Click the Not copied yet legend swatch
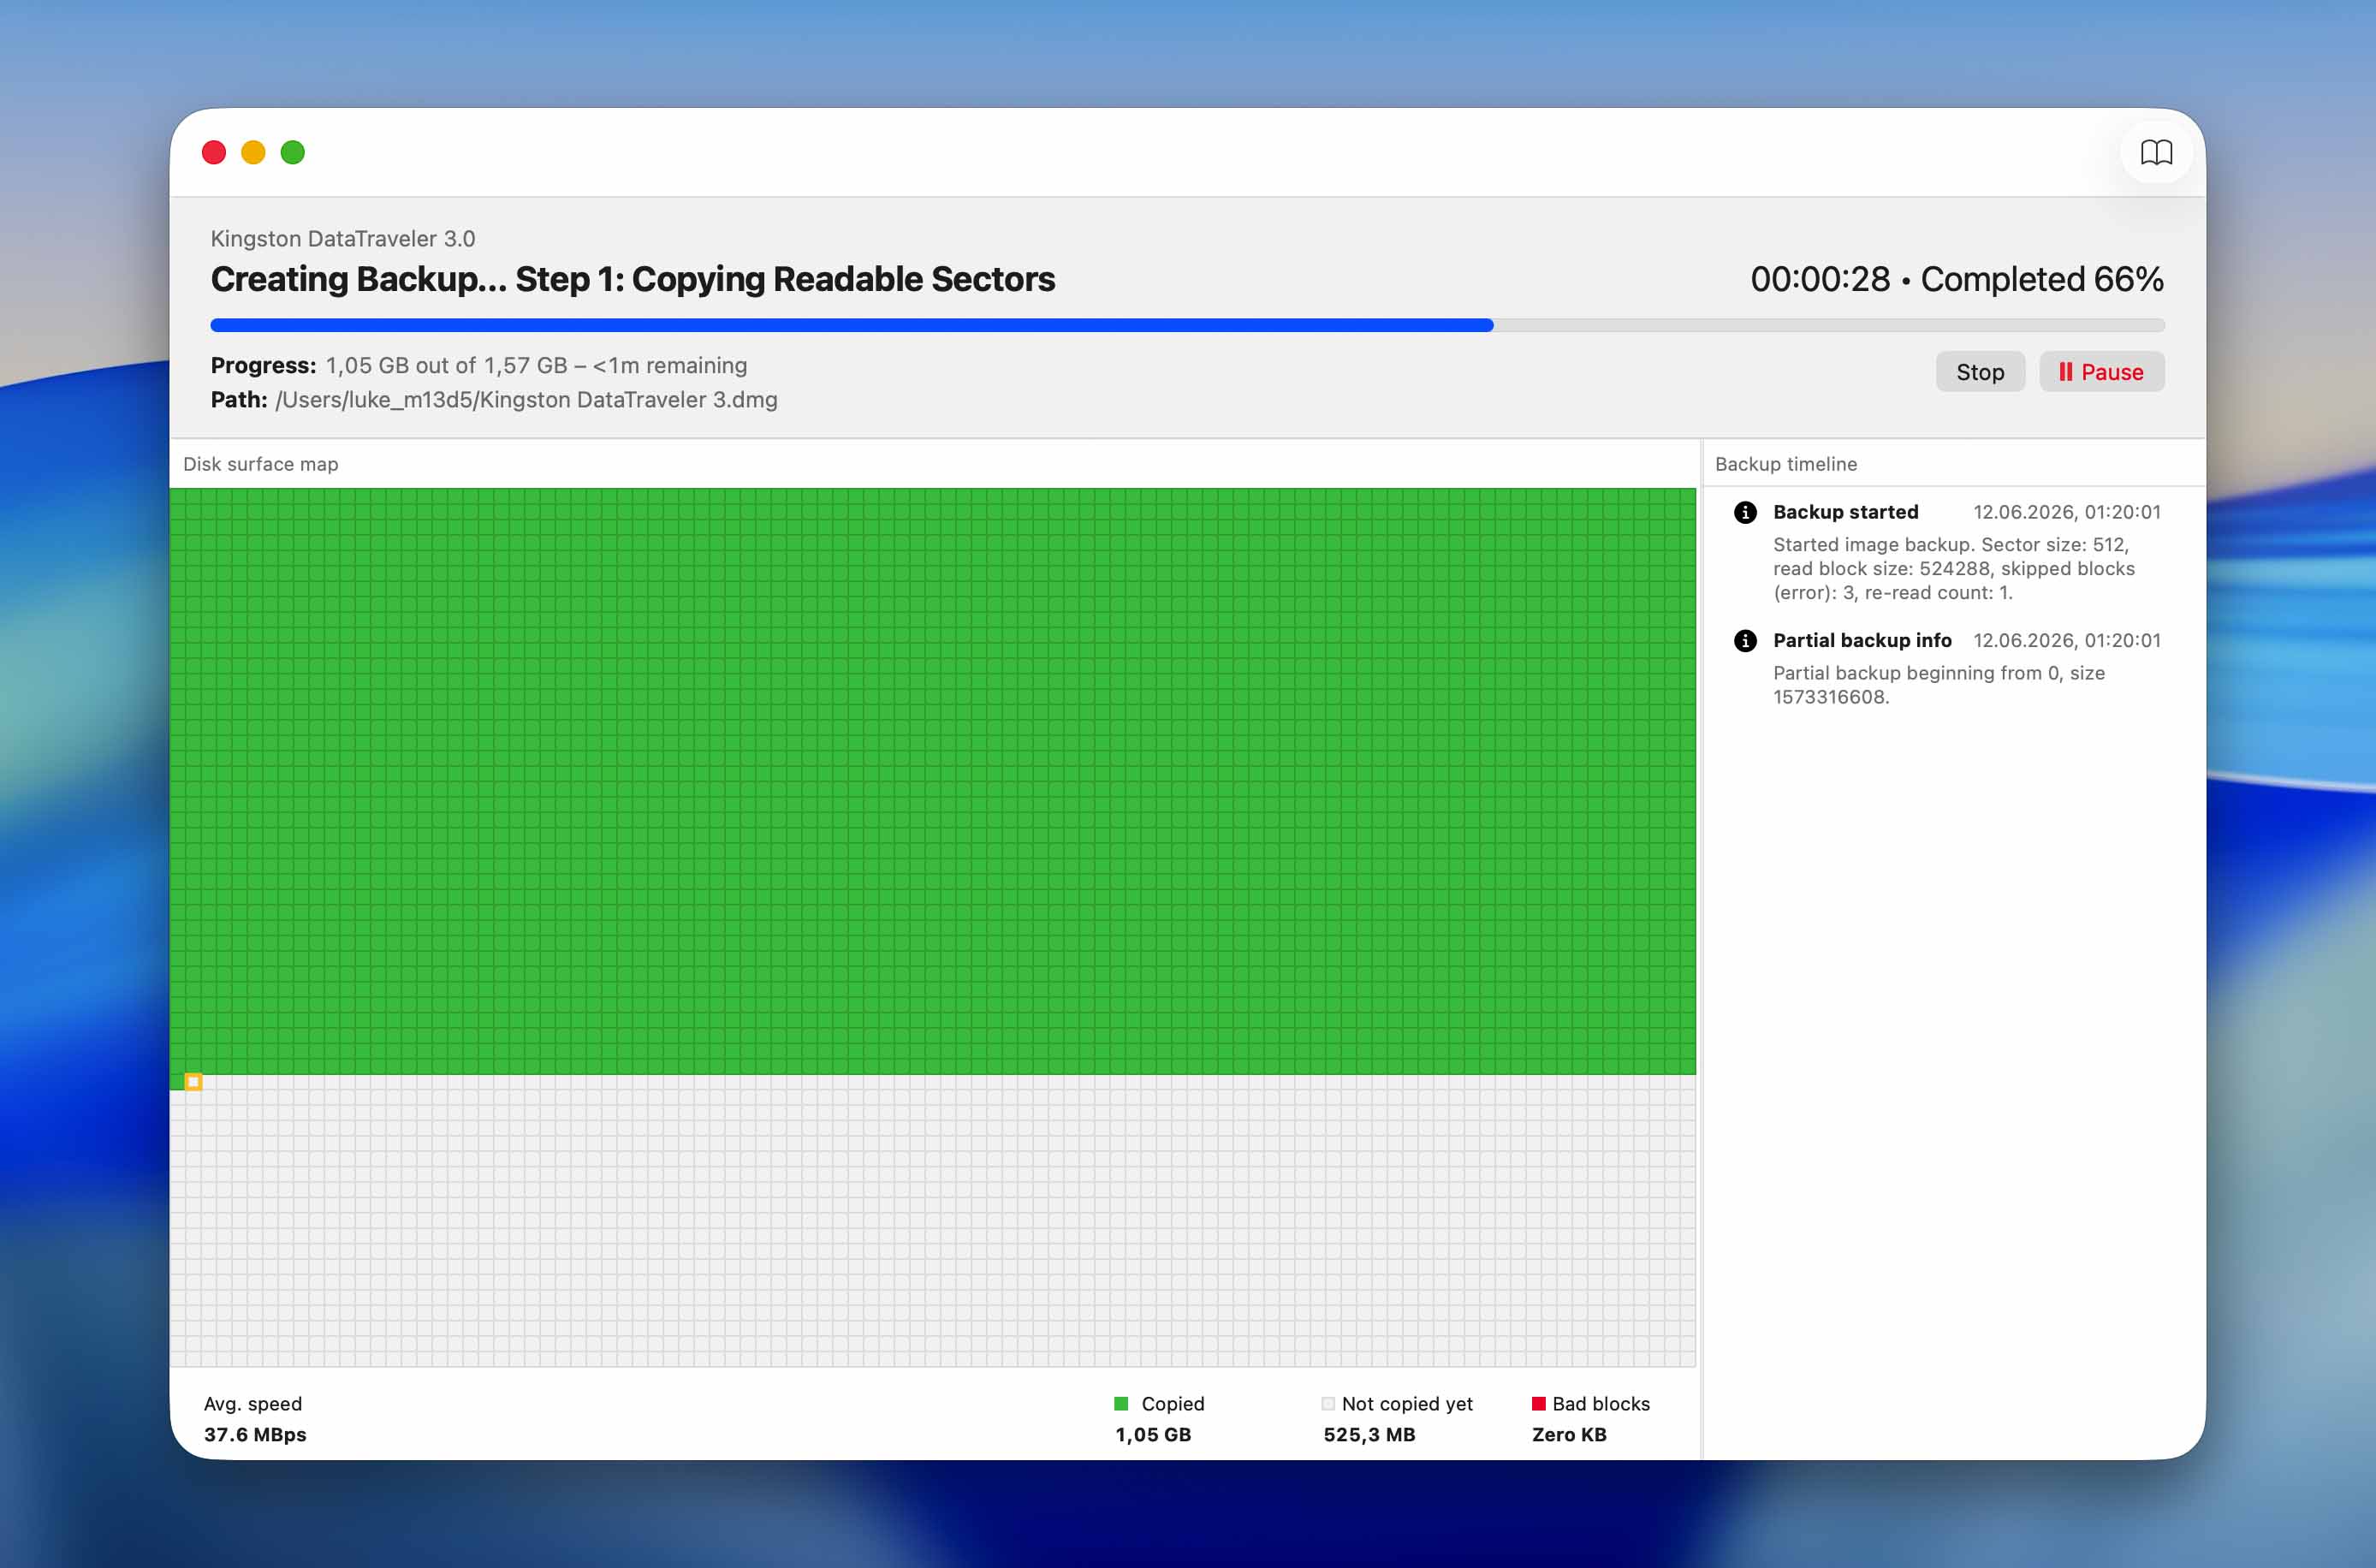Image resolution: width=2376 pixels, height=1568 pixels. [x=1328, y=1404]
